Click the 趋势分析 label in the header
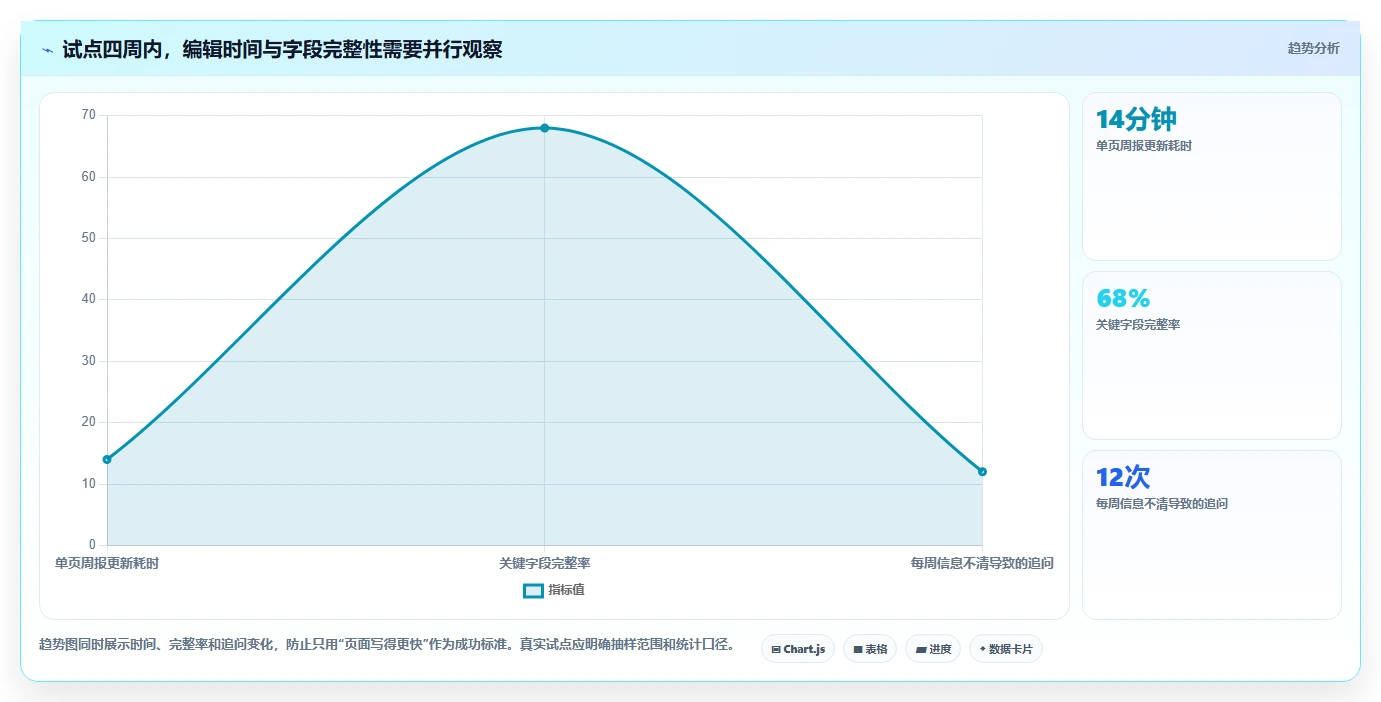This screenshot has width=1381, height=702. coord(1313,49)
